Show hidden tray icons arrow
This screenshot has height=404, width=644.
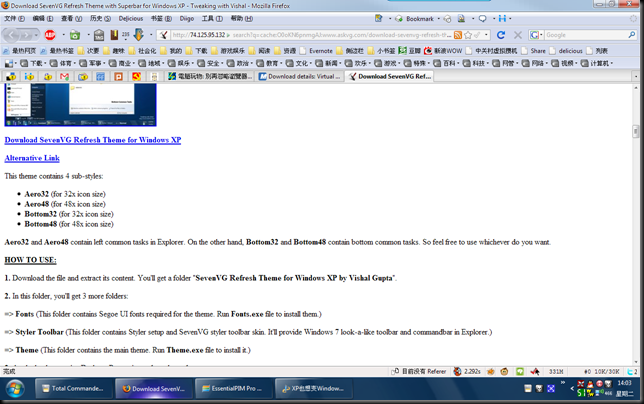click(x=572, y=388)
